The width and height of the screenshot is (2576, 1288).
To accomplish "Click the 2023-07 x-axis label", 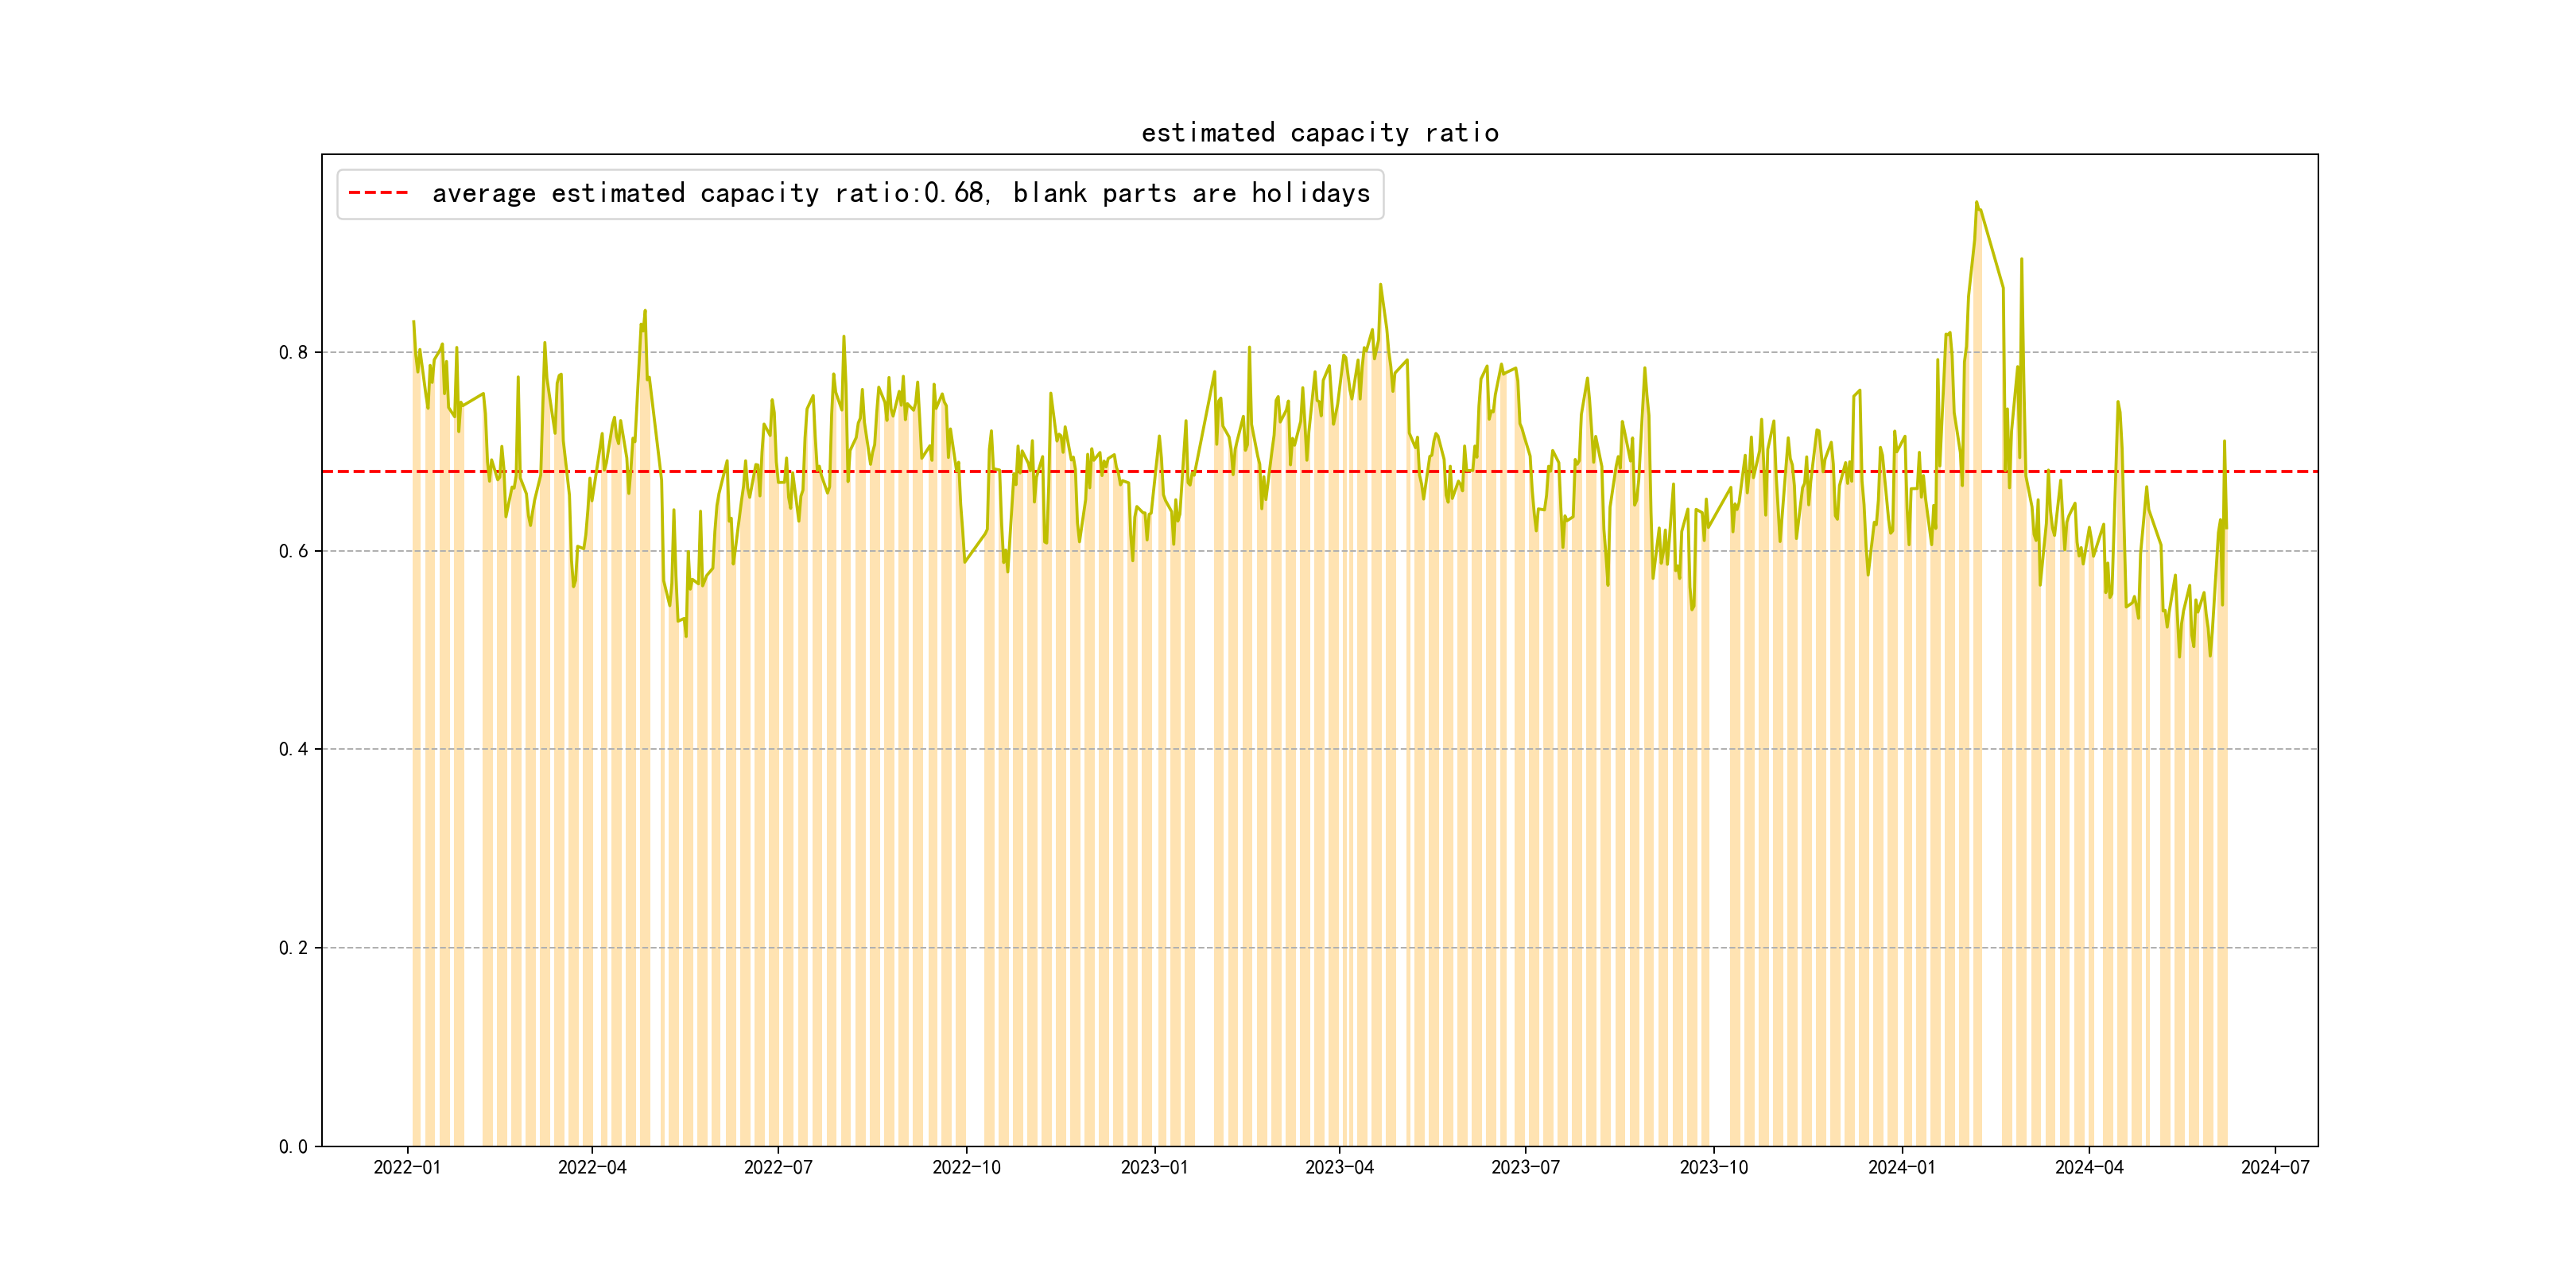I will point(1525,1167).
